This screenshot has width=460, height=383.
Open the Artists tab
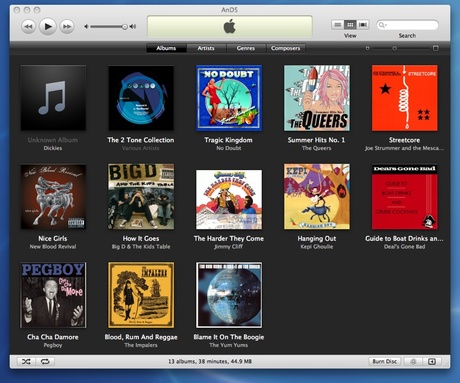pos(206,48)
